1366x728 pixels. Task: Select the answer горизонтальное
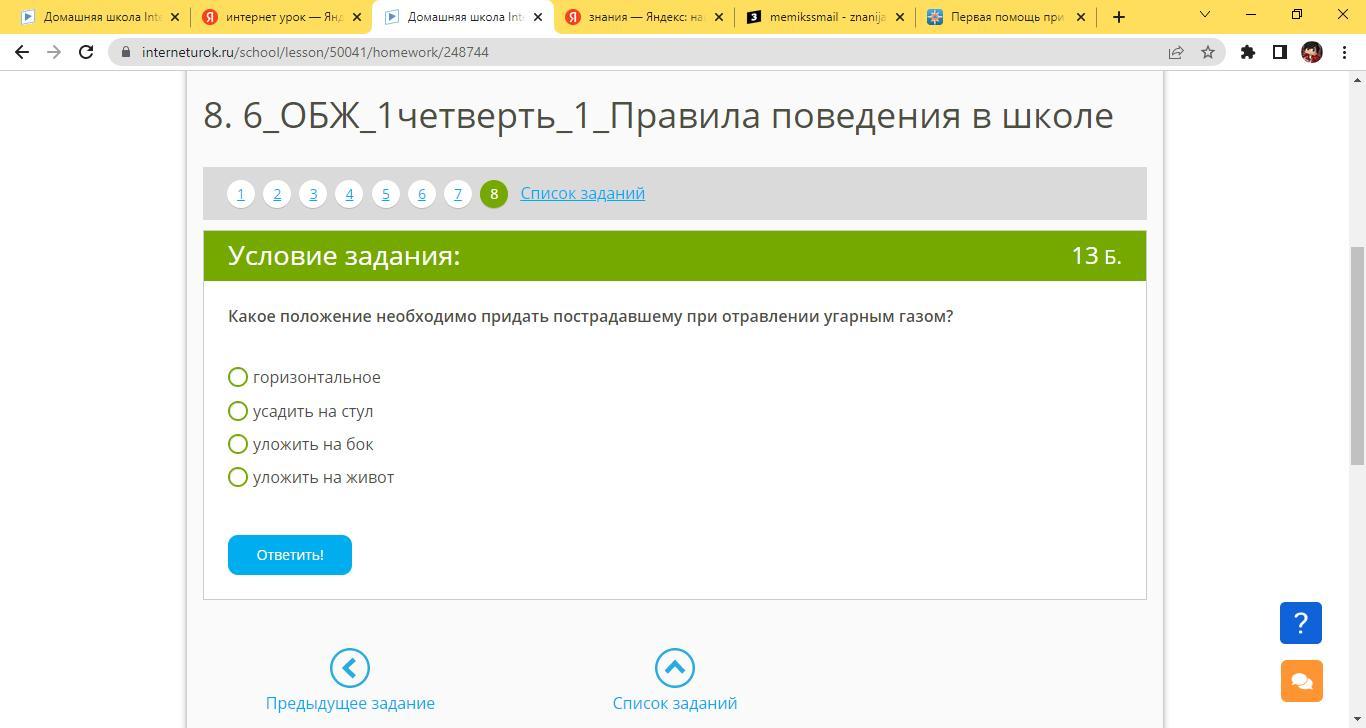coord(238,377)
